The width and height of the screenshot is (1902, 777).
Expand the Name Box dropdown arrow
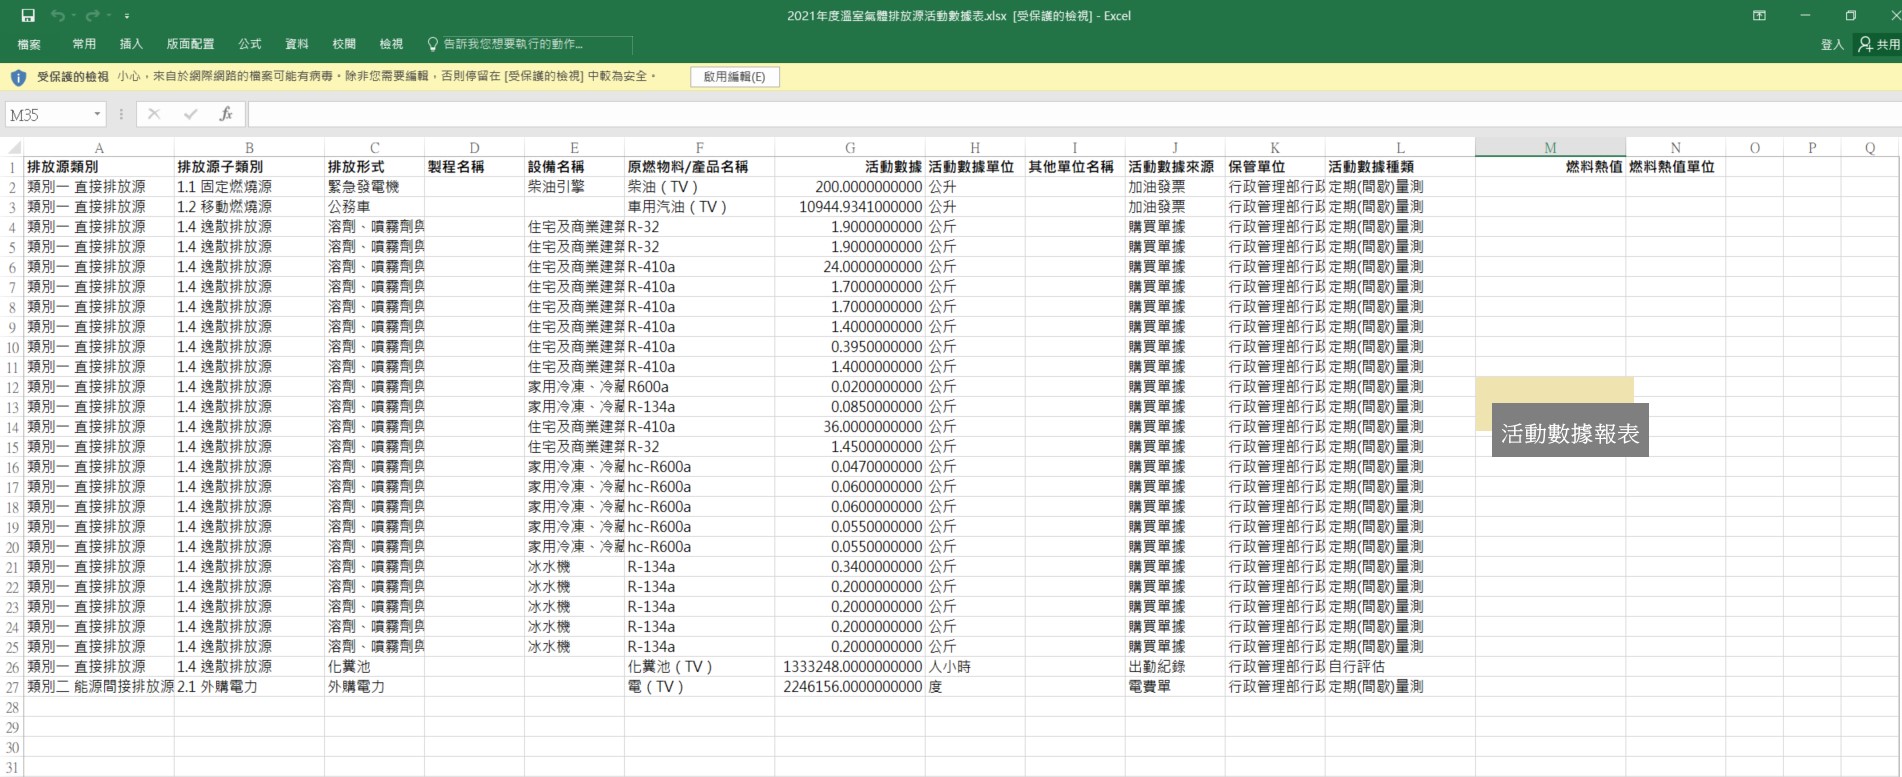click(97, 115)
